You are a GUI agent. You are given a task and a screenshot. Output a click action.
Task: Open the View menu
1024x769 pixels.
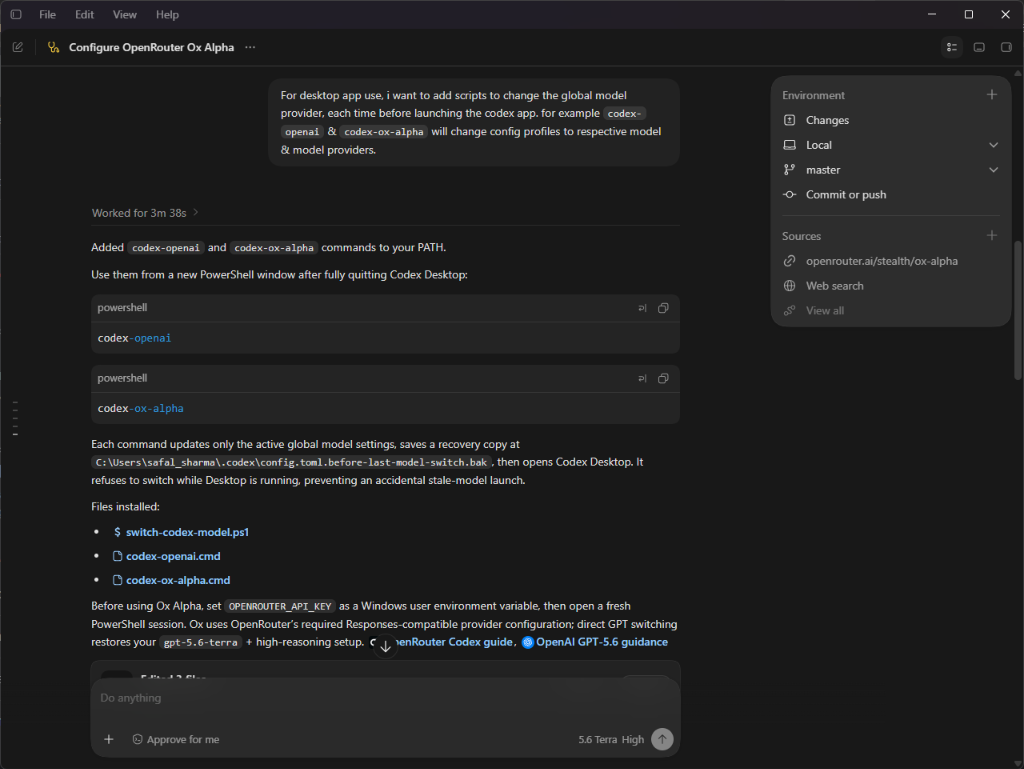pyautogui.click(x=124, y=14)
